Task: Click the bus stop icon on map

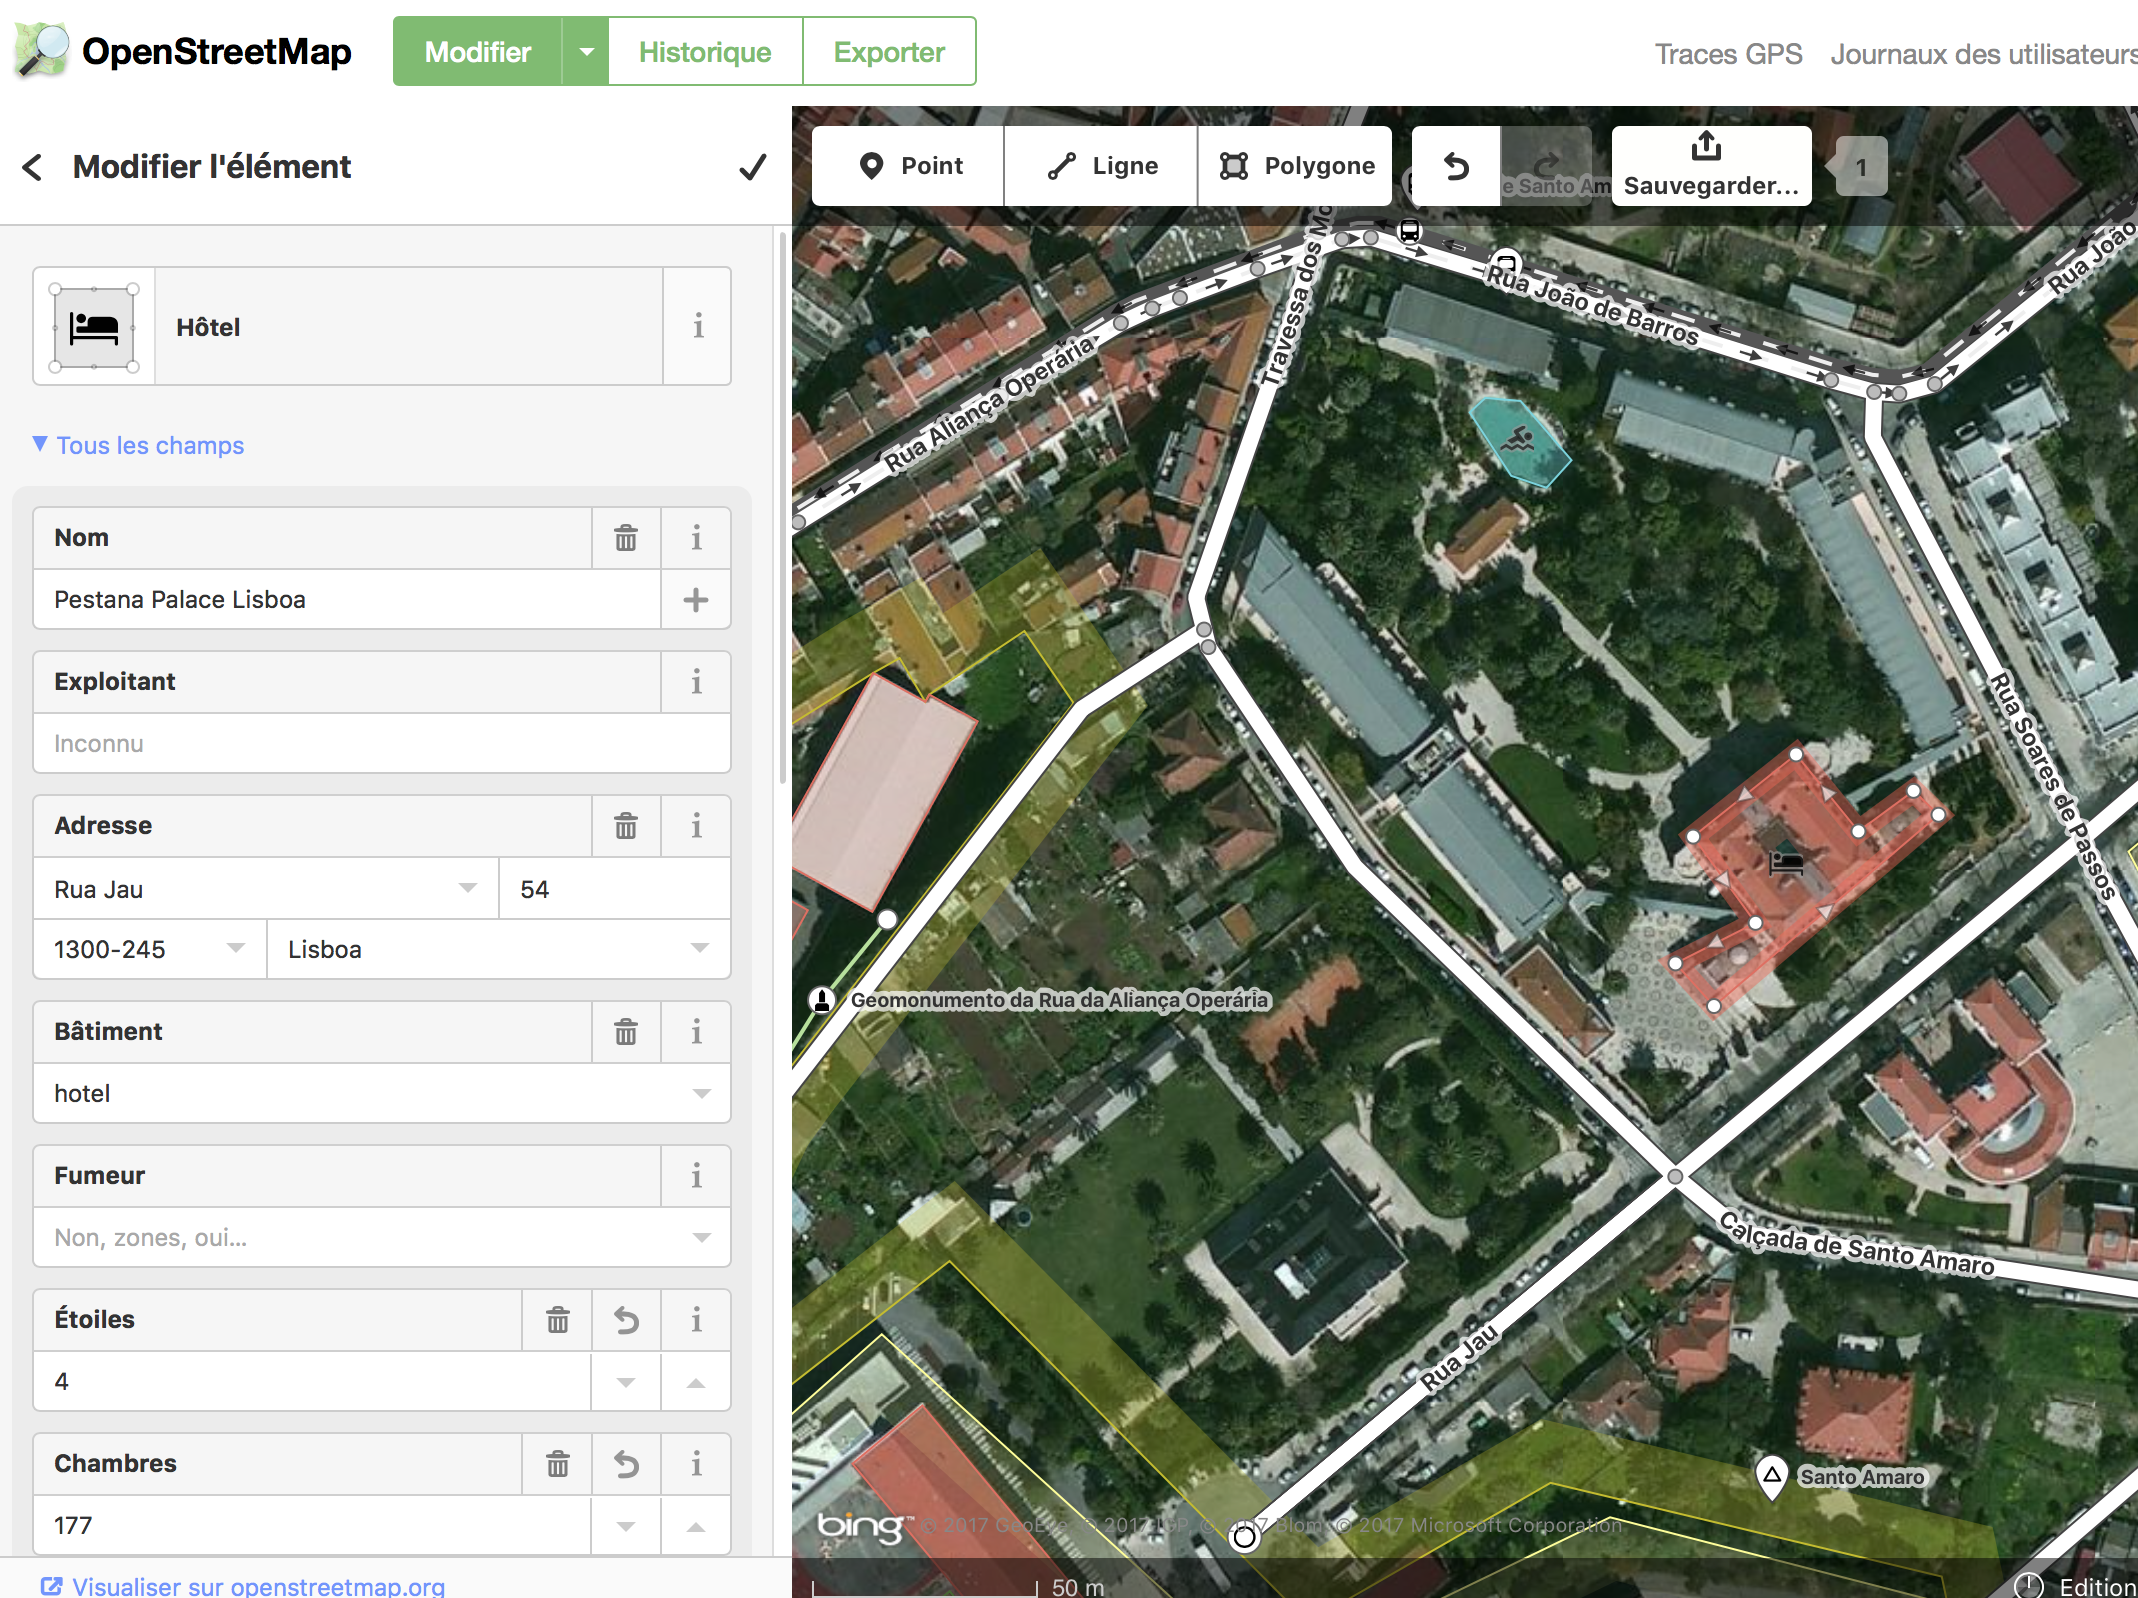Action: (x=1409, y=231)
